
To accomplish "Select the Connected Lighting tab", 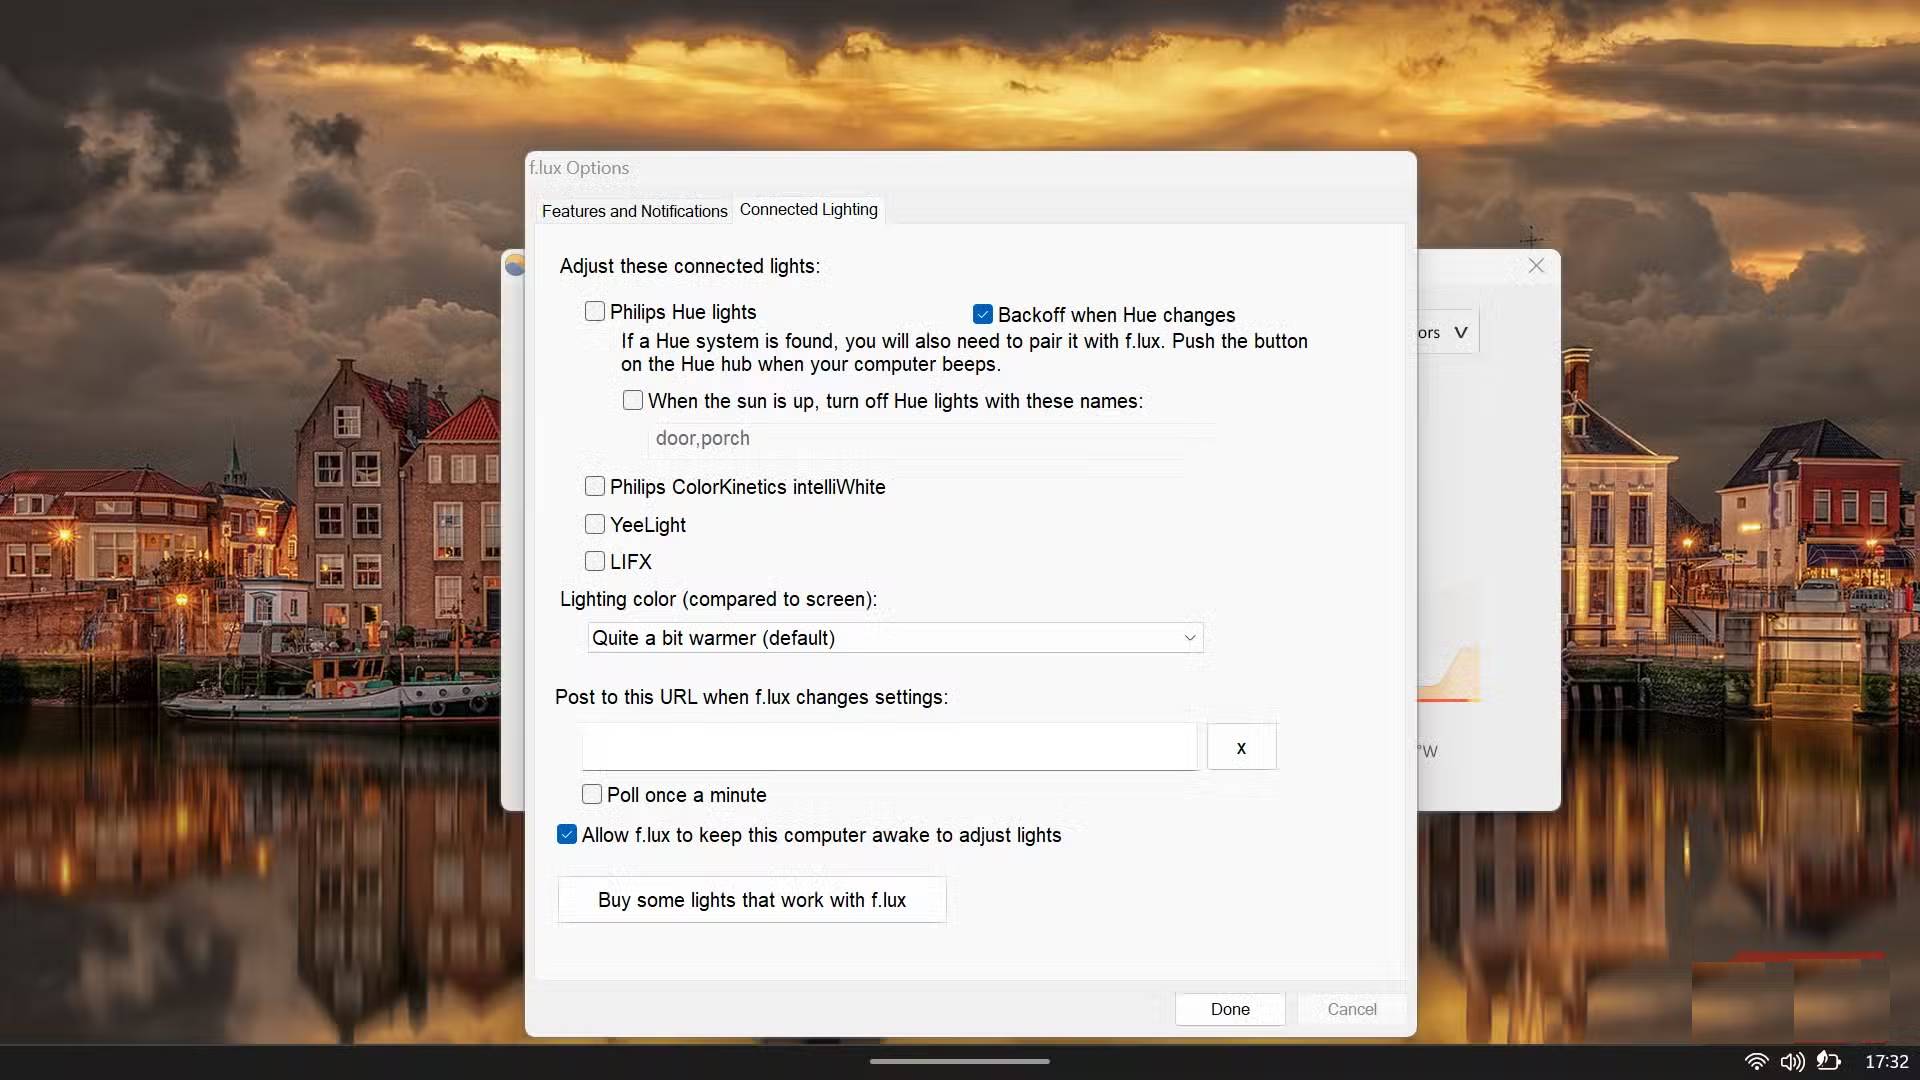I will pyautogui.click(x=808, y=209).
